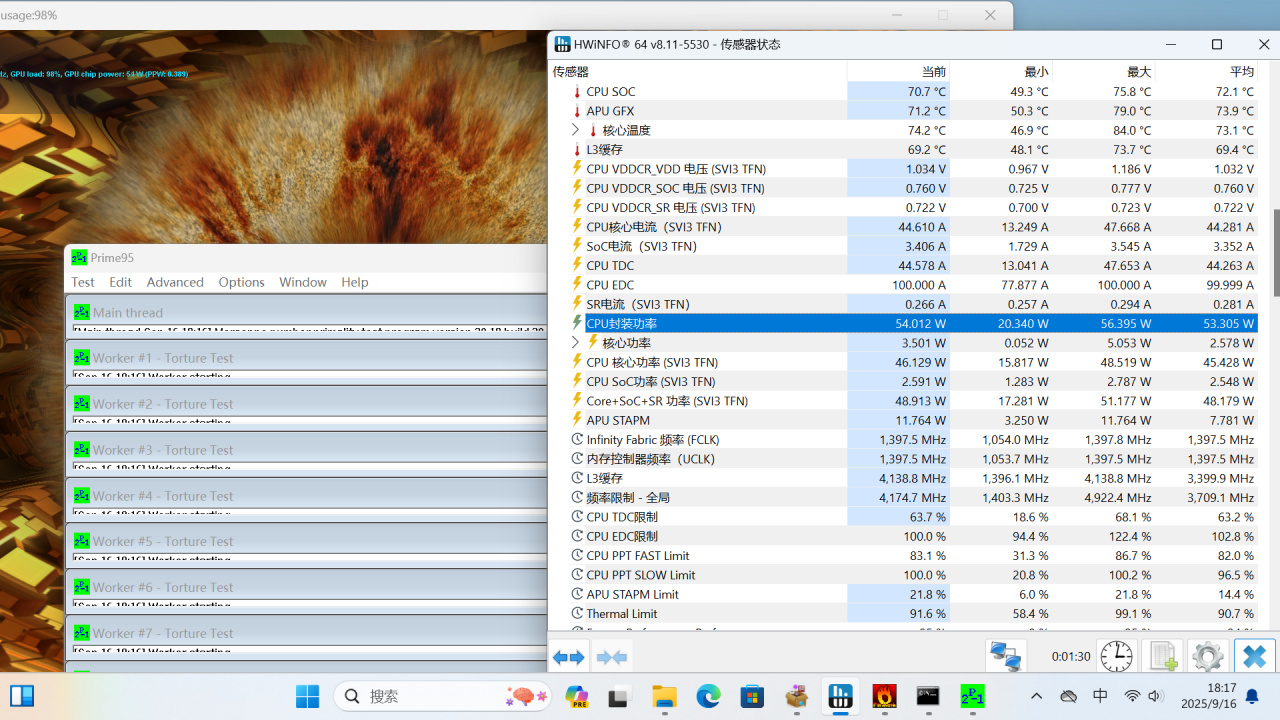Screen dimensions: 1280x720
Task: Click the clock reset timer icon in HWiNFO
Action: pyautogui.click(x=1116, y=657)
